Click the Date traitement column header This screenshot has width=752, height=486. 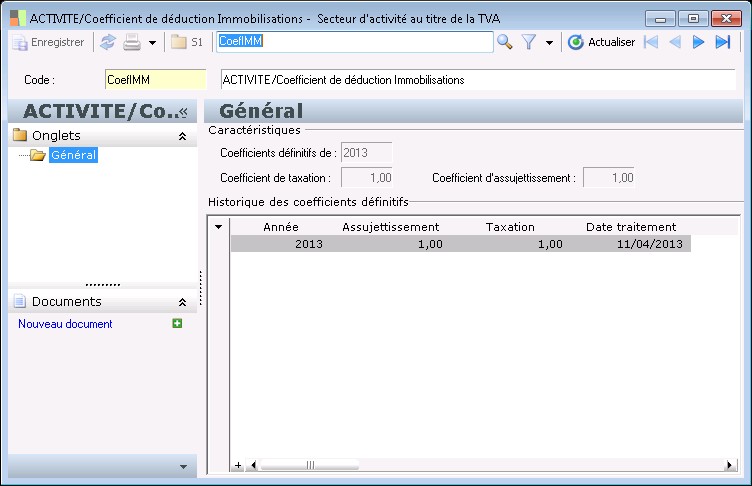(x=631, y=227)
